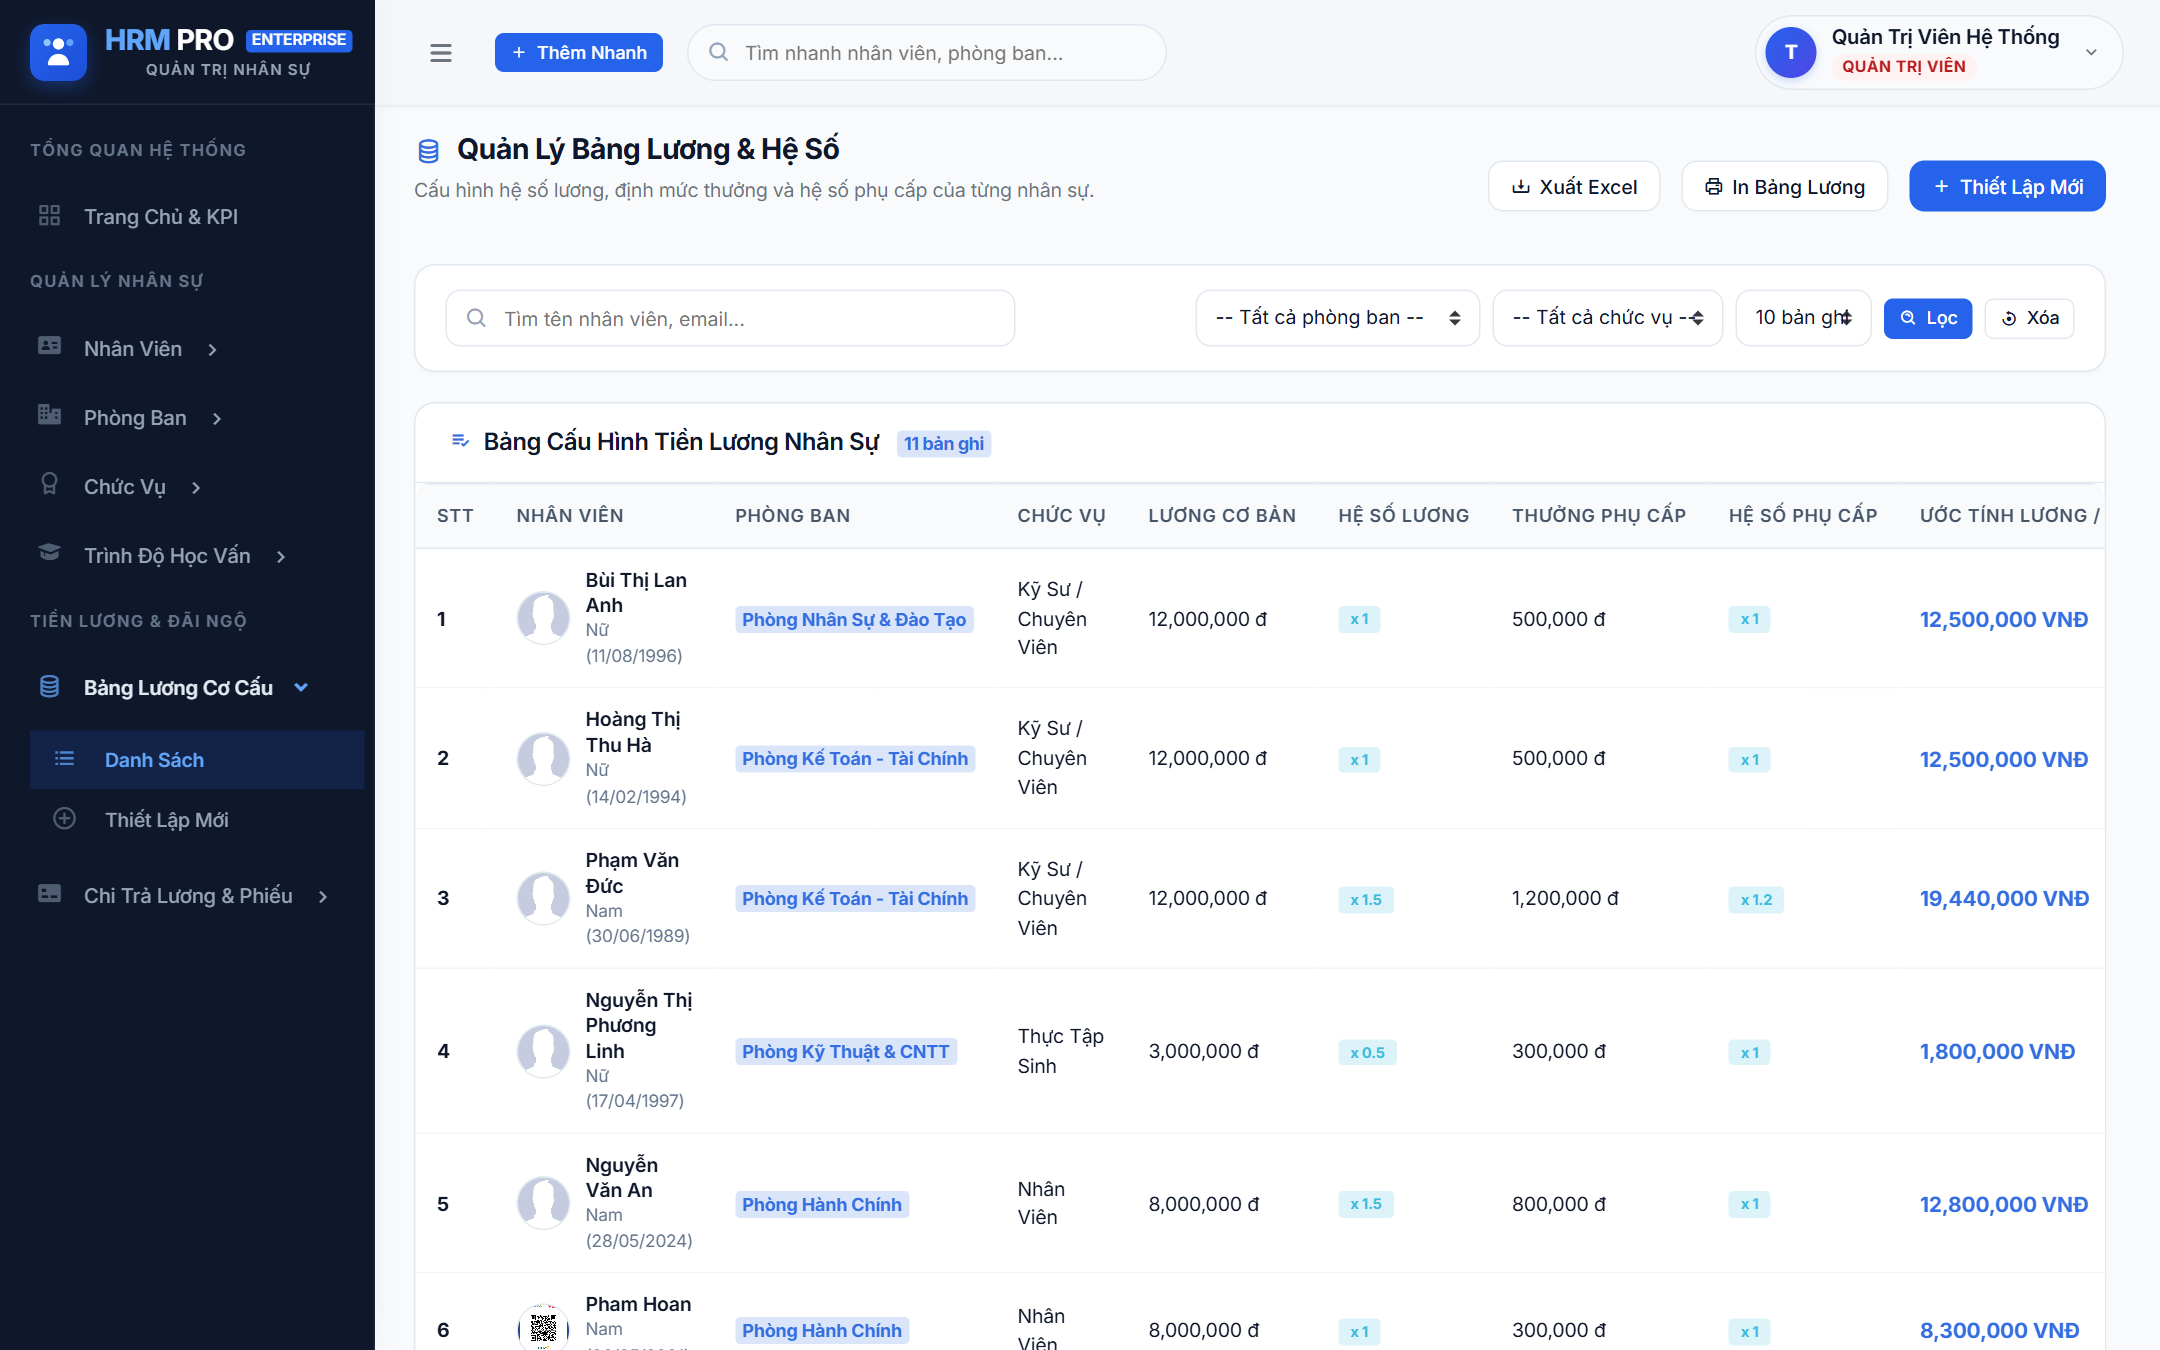Click the Trang Chủ & KPI grid icon

pyautogui.click(x=49, y=215)
